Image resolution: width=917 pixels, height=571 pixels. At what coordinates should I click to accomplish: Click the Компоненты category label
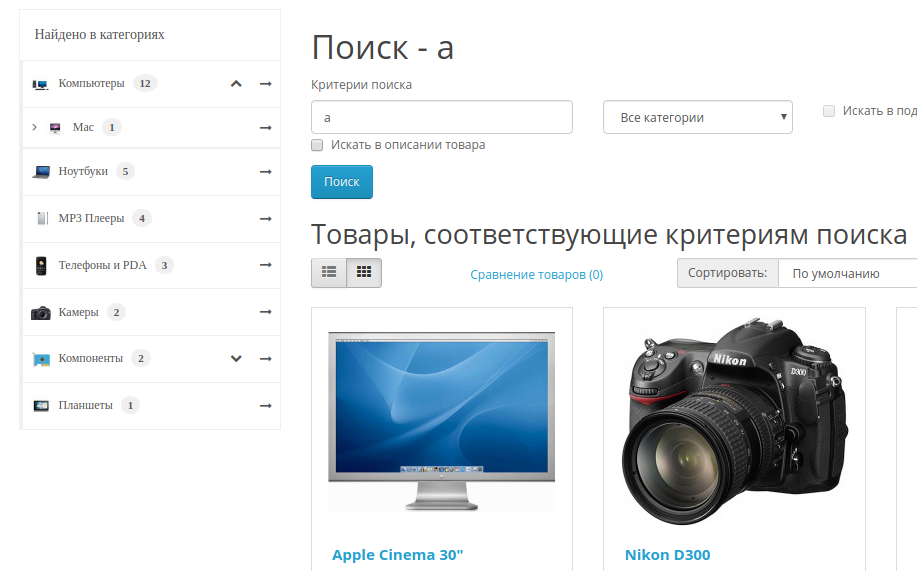(x=91, y=358)
